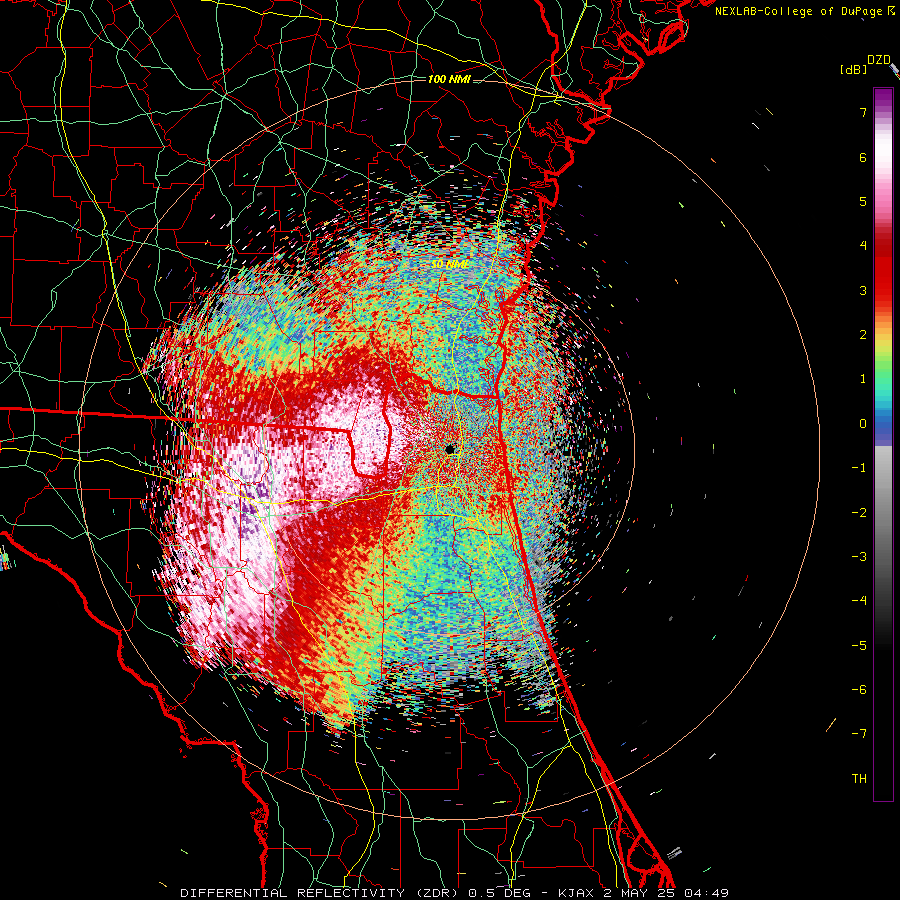900x900 pixels.
Task: Click the DZD legend title
Action: click(x=879, y=60)
